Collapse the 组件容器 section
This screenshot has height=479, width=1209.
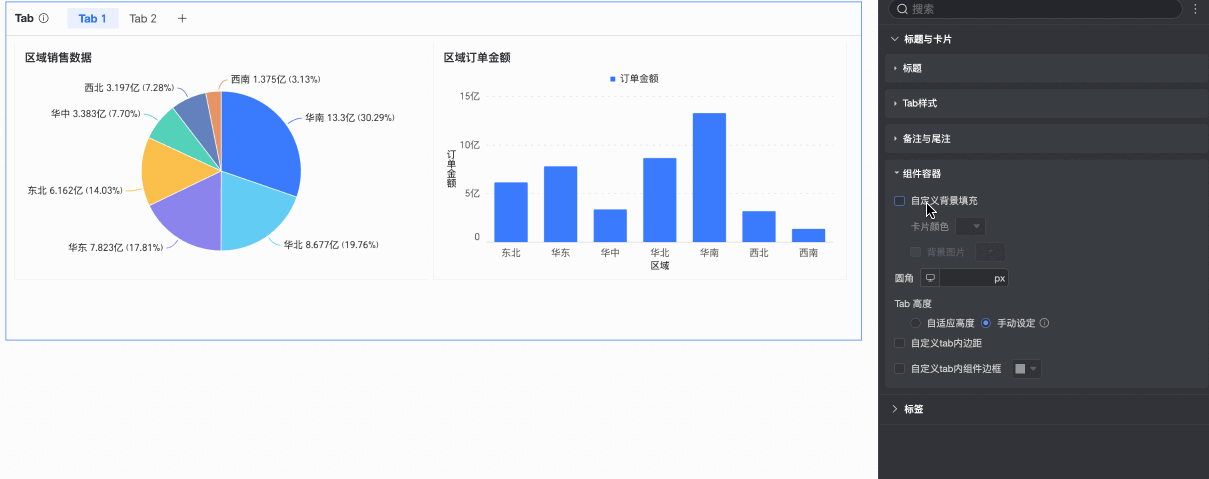(920, 173)
